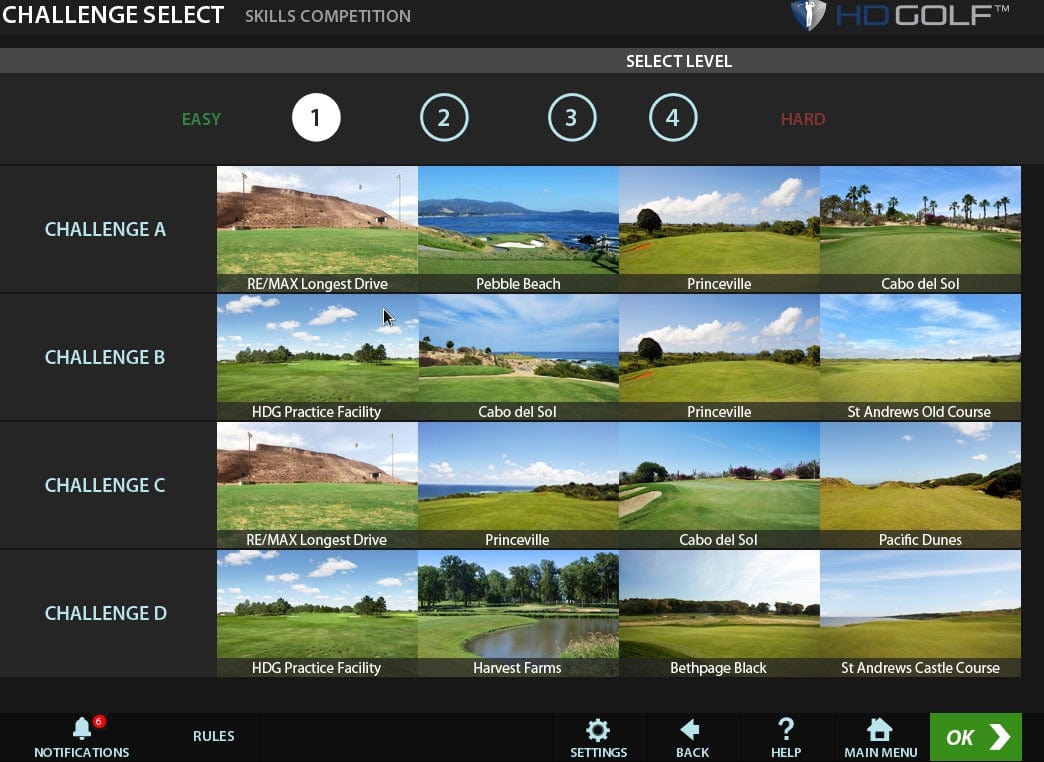Viewport: 1044px width, 762px height.
Task: Select the Bethpage Black course thumbnail
Action: (718, 612)
